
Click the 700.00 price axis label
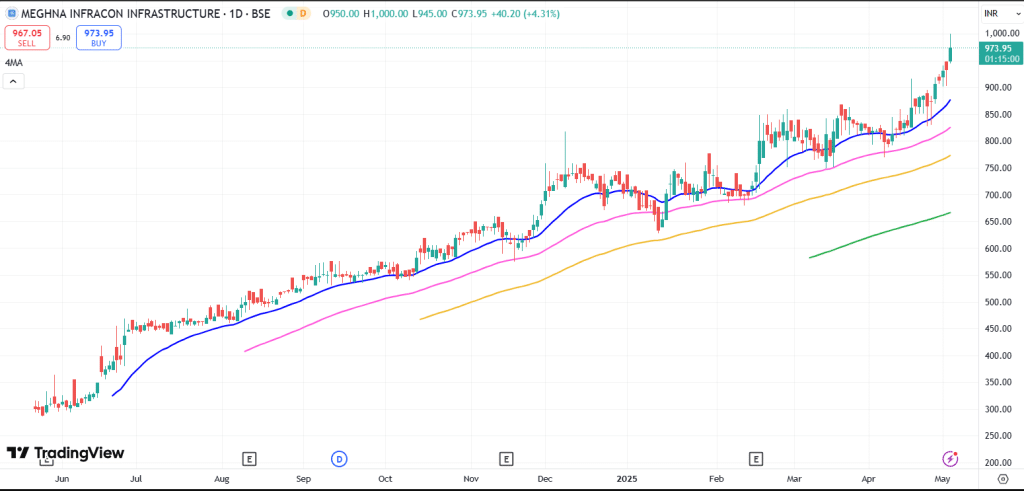[x=997, y=195]
